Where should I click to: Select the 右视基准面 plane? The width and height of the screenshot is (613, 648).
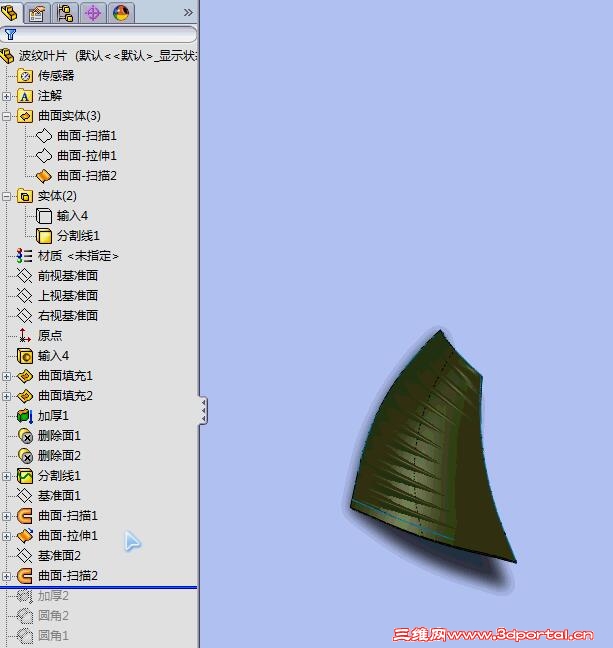(57, 316)
